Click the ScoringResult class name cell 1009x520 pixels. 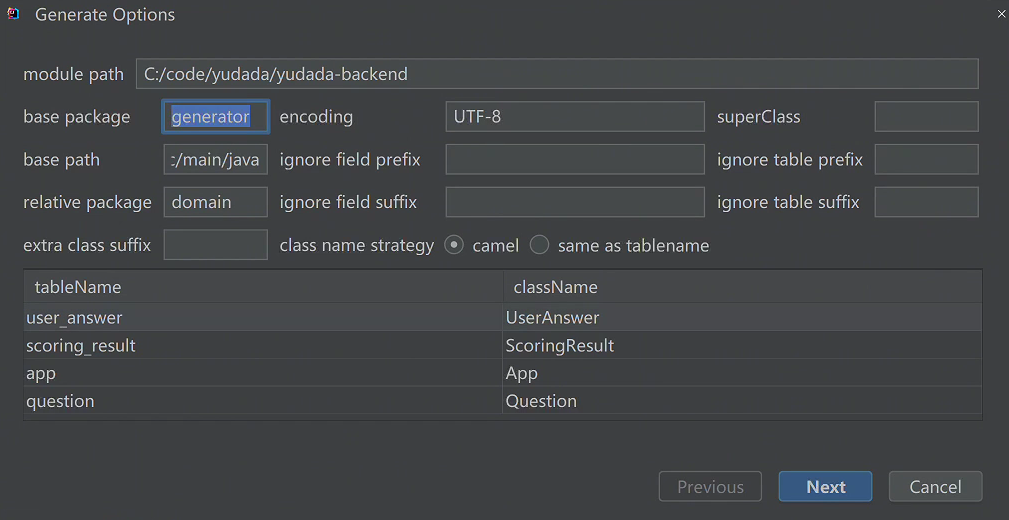coord(742,346)
